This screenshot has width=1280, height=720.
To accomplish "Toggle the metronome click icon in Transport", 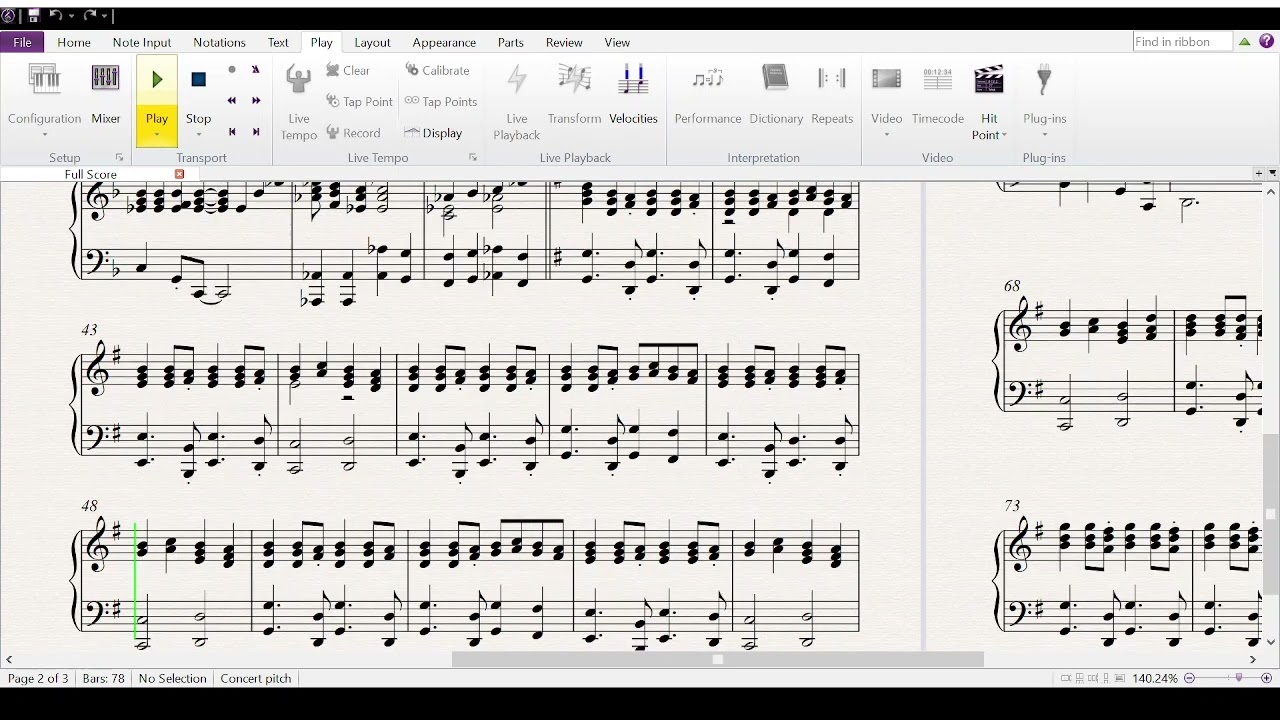I will [255, 70].
